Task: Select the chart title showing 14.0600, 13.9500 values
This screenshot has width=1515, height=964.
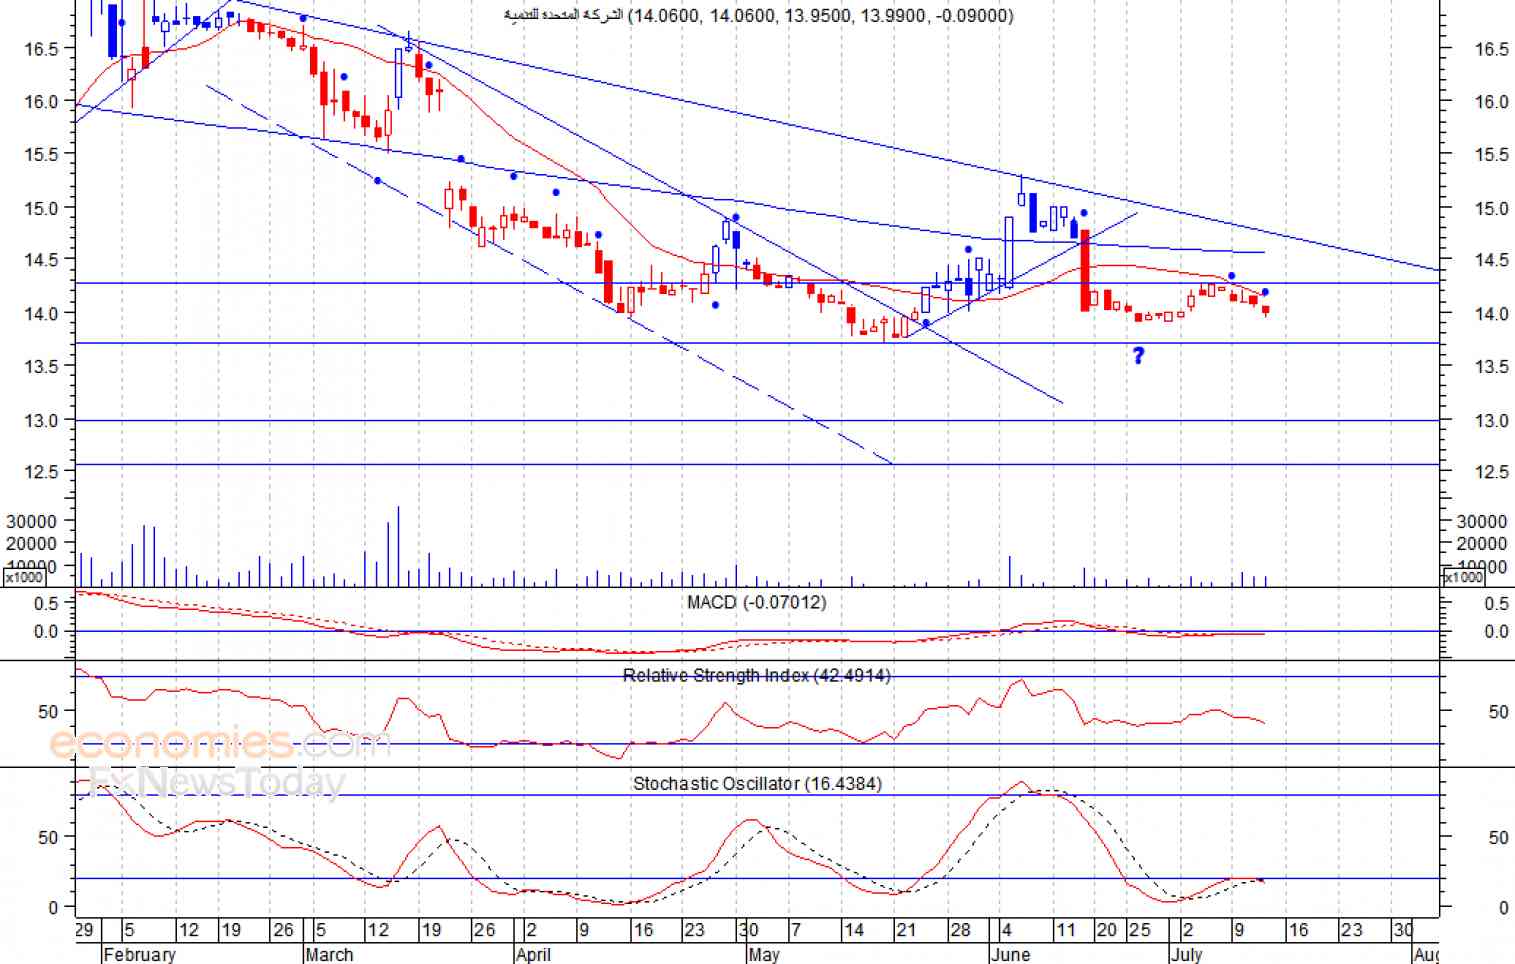Action: 758,15
